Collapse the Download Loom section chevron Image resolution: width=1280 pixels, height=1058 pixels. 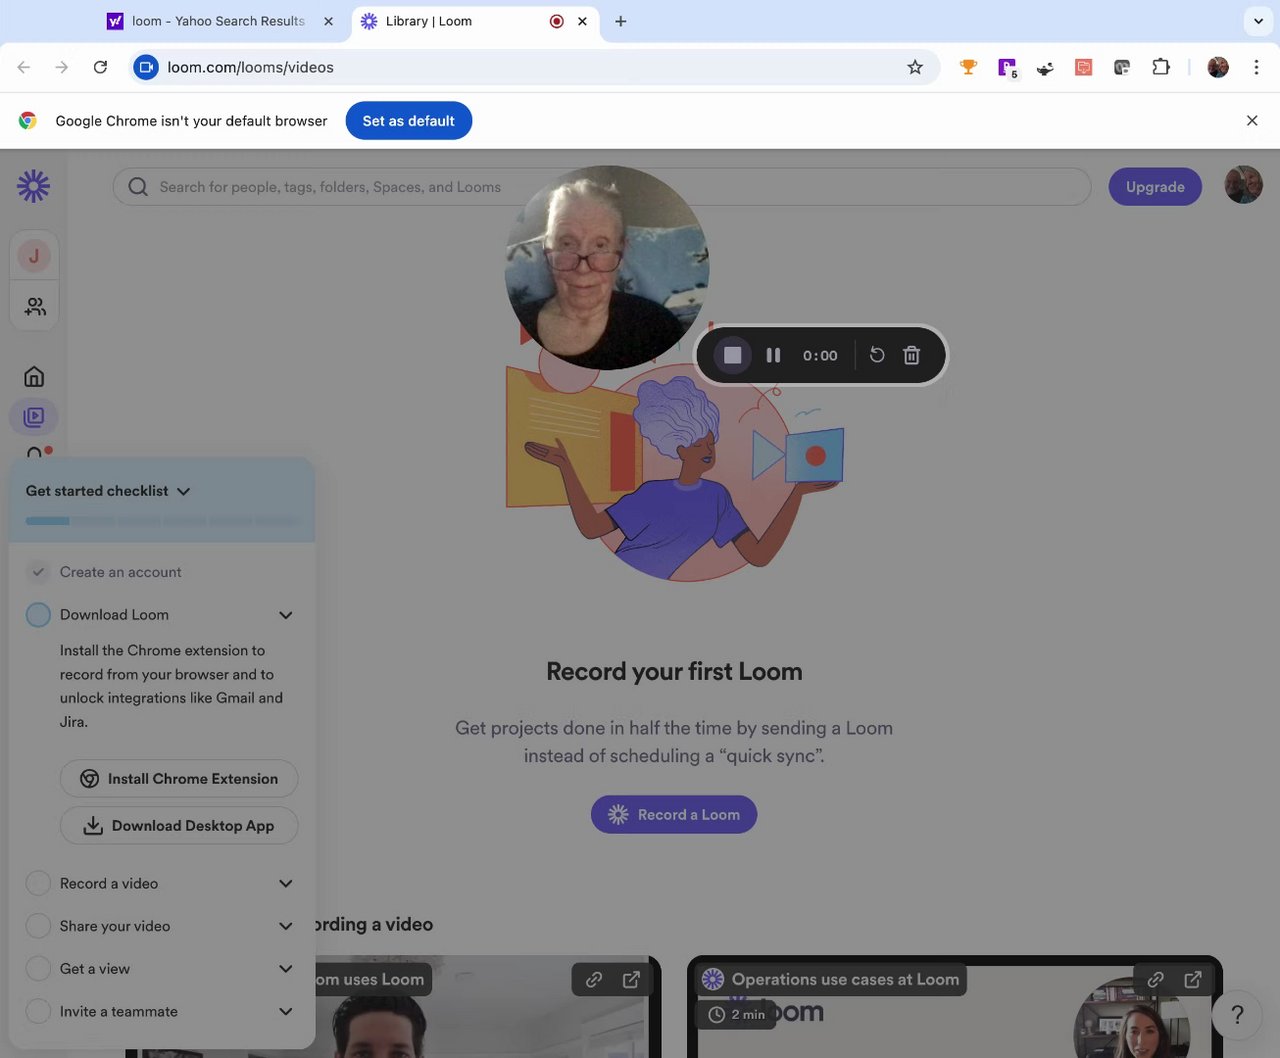[x=286, y=615]
